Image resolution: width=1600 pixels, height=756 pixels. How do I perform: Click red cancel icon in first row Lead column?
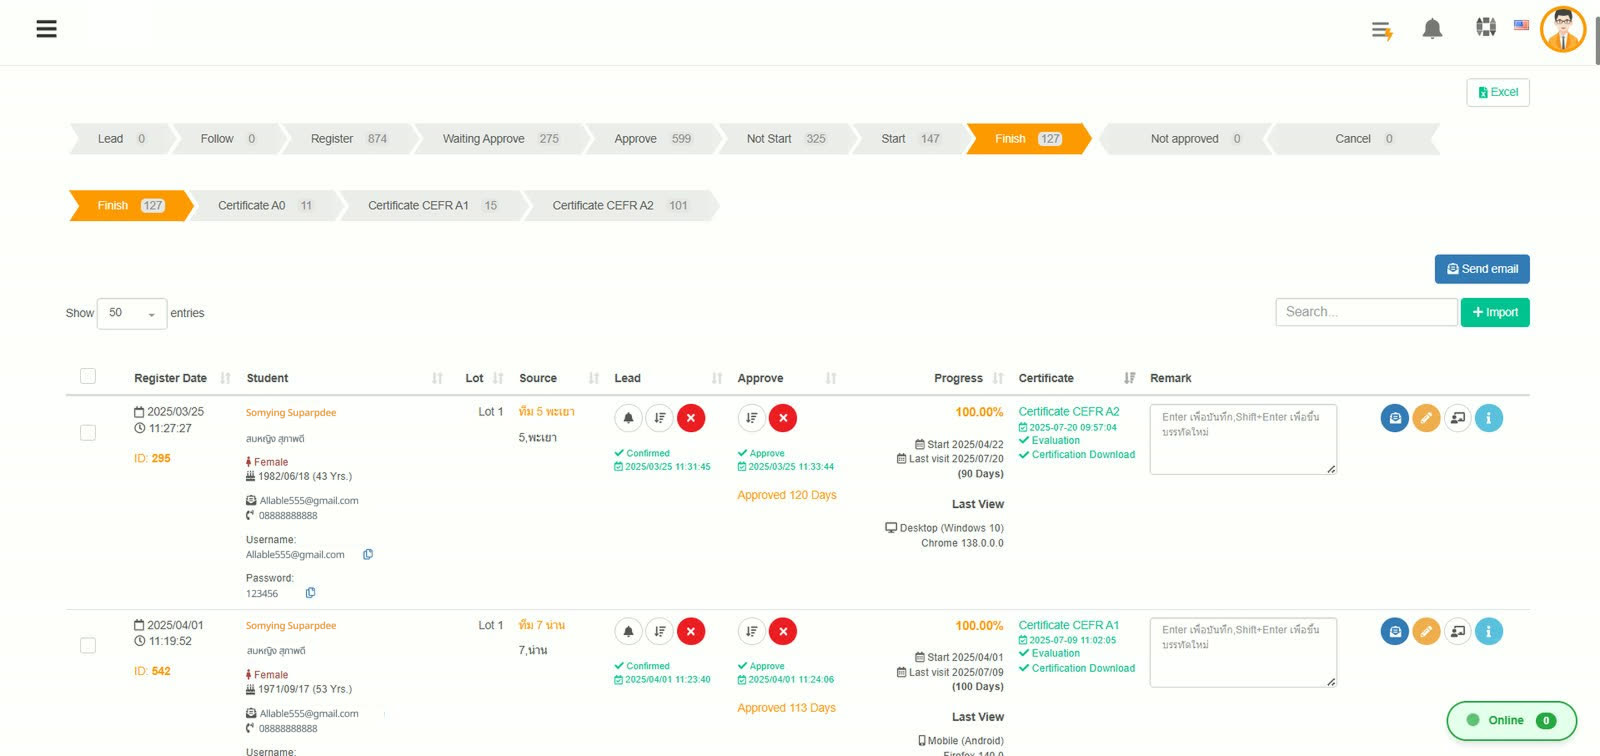(691, 418)
